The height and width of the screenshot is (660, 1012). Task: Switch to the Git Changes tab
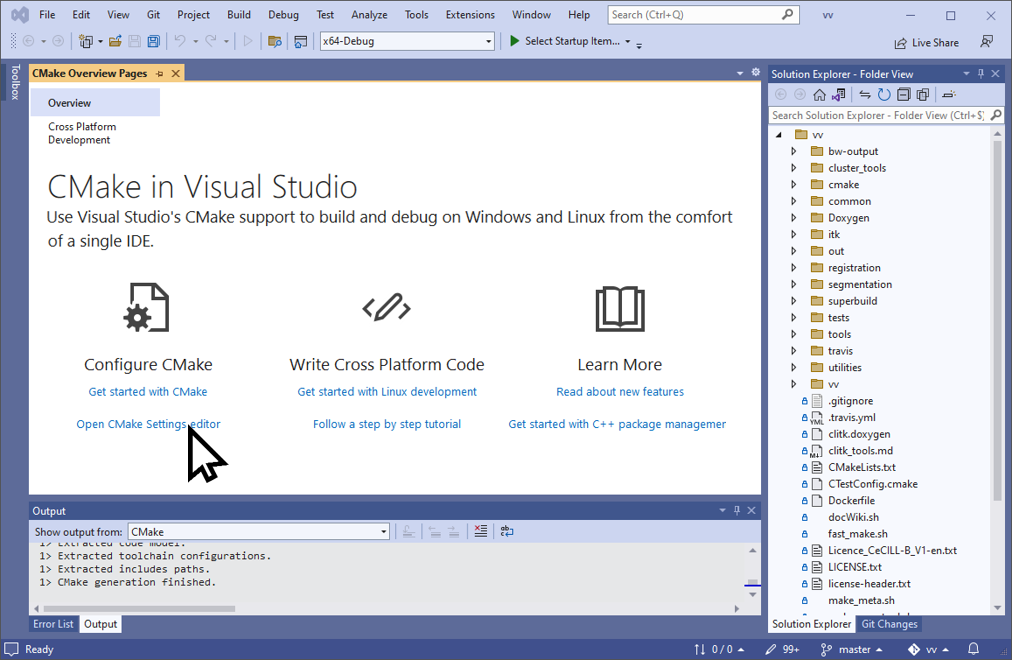click(x=889, y=624)
